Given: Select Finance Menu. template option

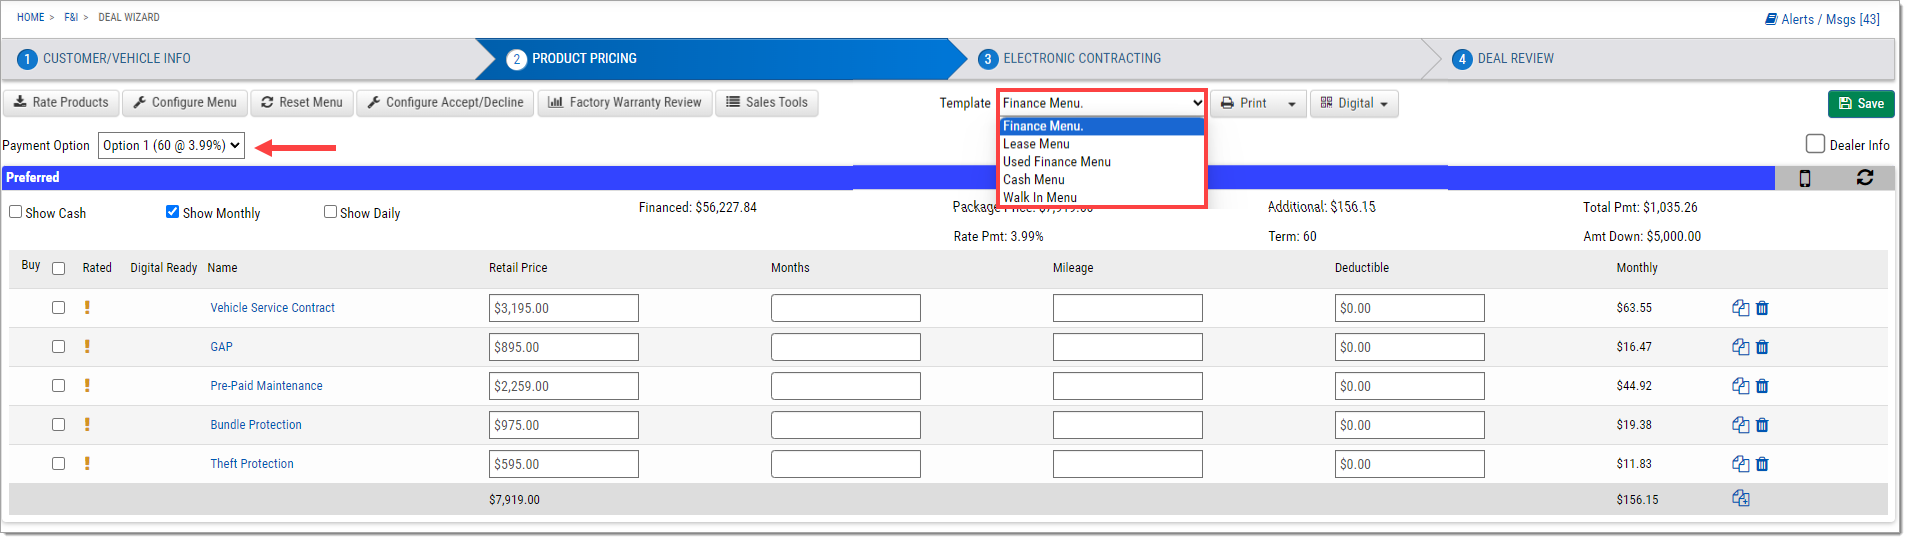Looking at the screenshot, I should [x=1102, y=126].
